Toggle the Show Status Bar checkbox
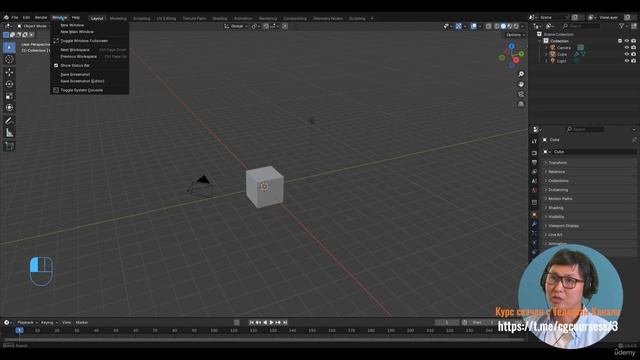This screenshot has width=640, height=360. pyautogui.click(x=56, y=65)
